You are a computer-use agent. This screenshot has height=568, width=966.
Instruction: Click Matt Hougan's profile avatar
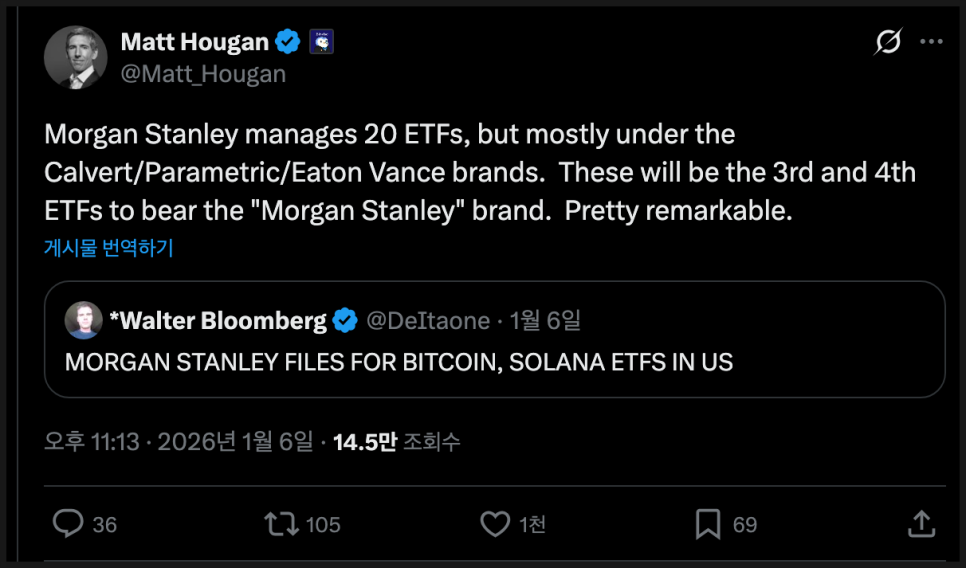click(75, 56)
